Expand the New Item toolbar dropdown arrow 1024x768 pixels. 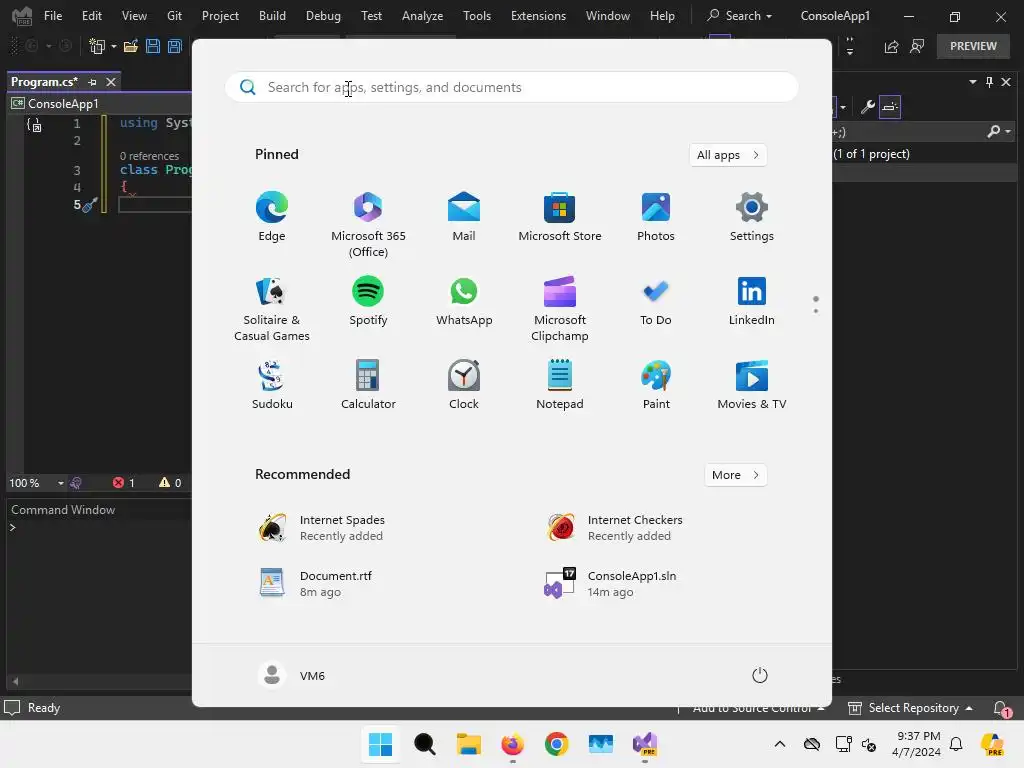pyautogui.click(x=114, y=46)
